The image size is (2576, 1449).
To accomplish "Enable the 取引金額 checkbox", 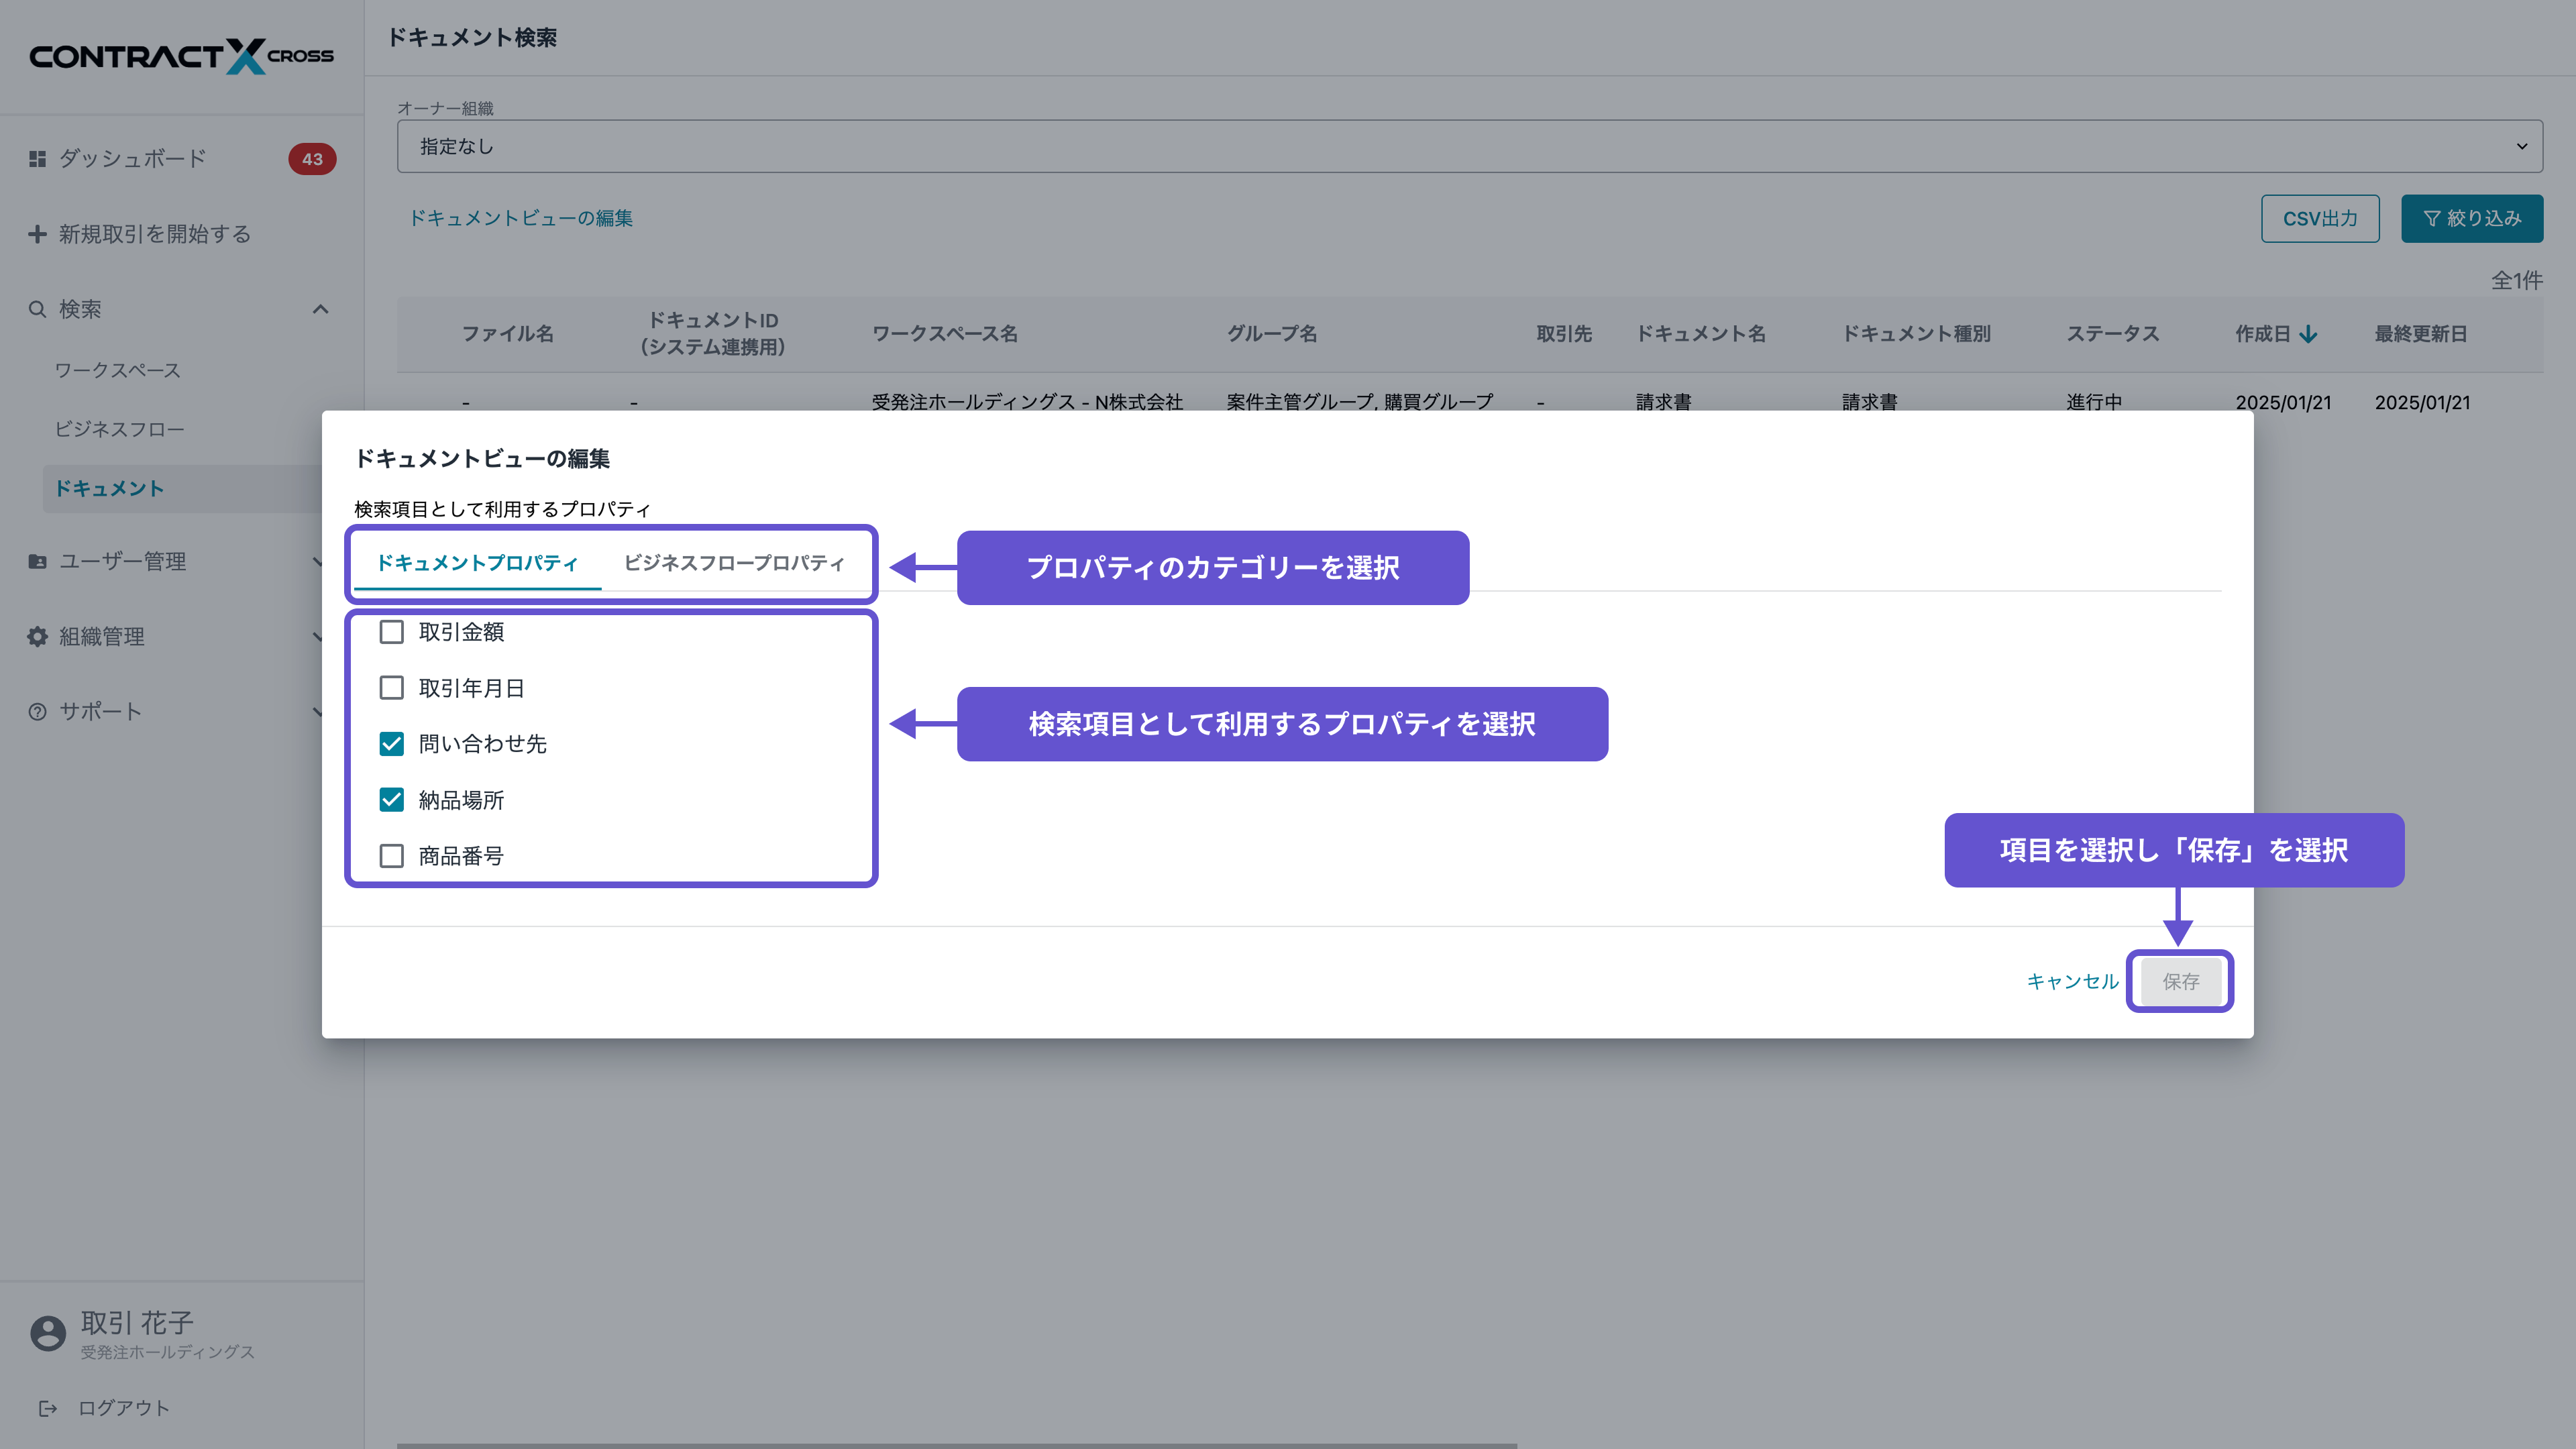I will point(392,632).
